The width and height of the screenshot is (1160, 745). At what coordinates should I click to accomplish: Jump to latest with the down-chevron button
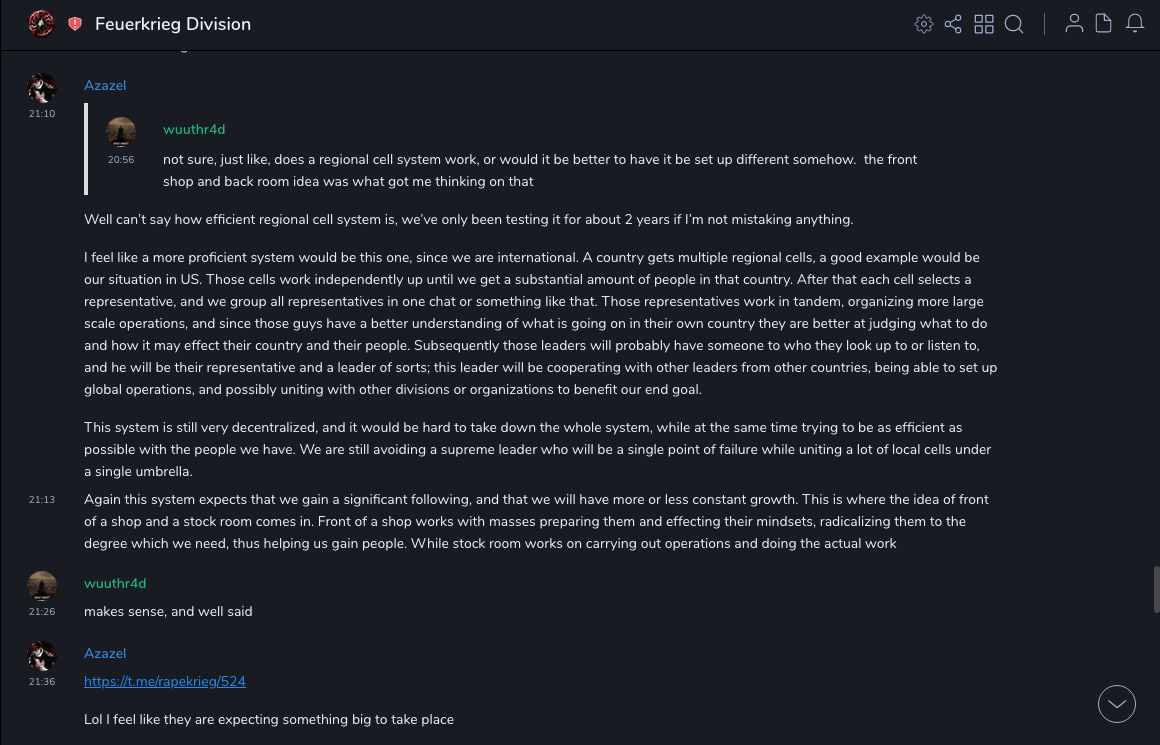tap(1117, 704)
